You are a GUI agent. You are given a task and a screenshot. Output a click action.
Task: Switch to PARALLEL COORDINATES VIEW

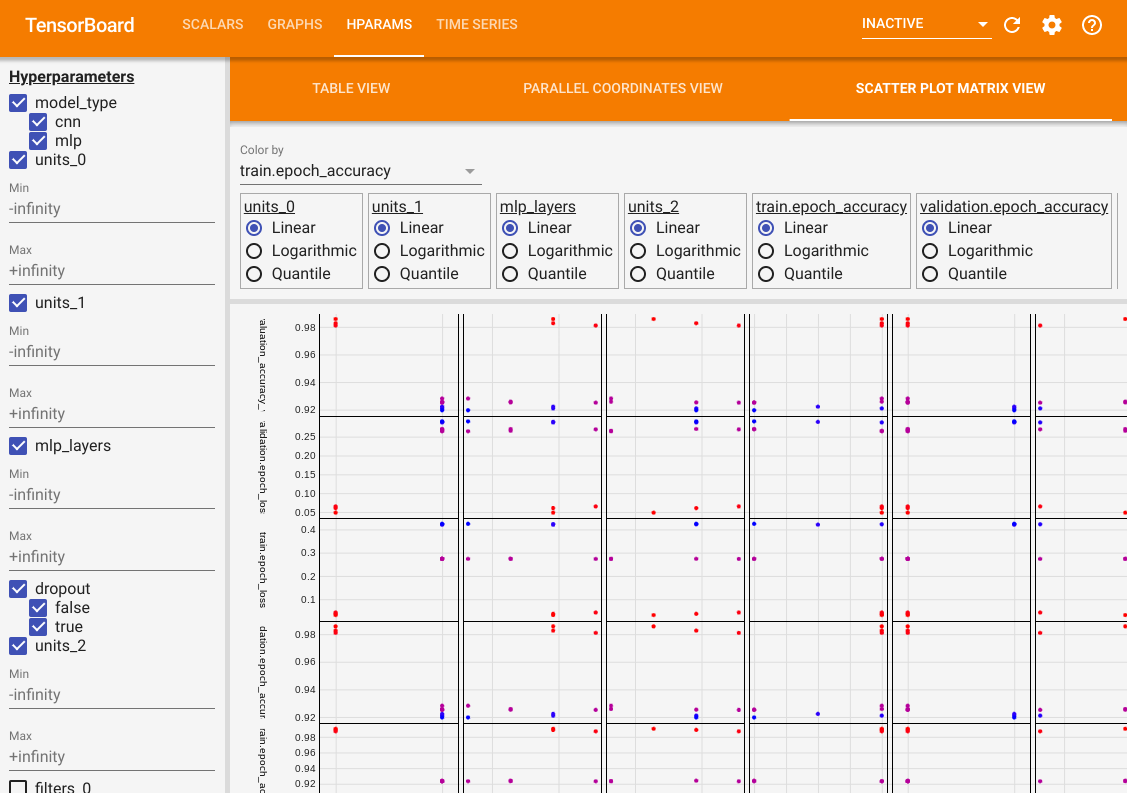[622, 88]
